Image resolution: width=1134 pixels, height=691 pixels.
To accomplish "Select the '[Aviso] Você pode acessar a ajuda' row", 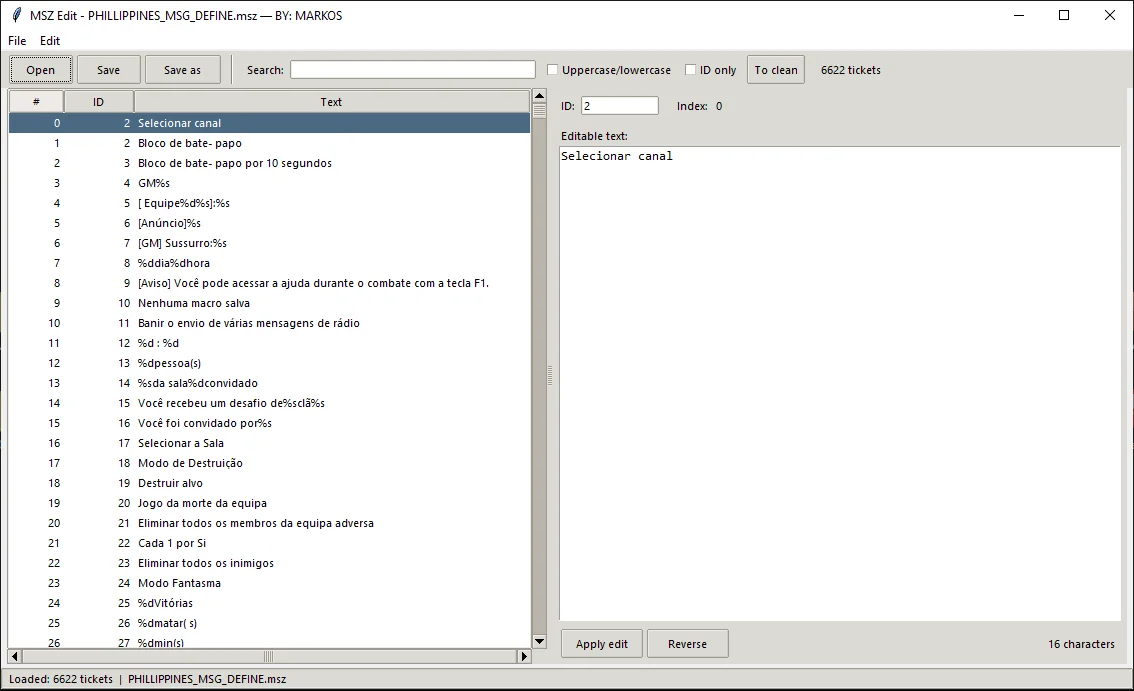I will 269,284.
